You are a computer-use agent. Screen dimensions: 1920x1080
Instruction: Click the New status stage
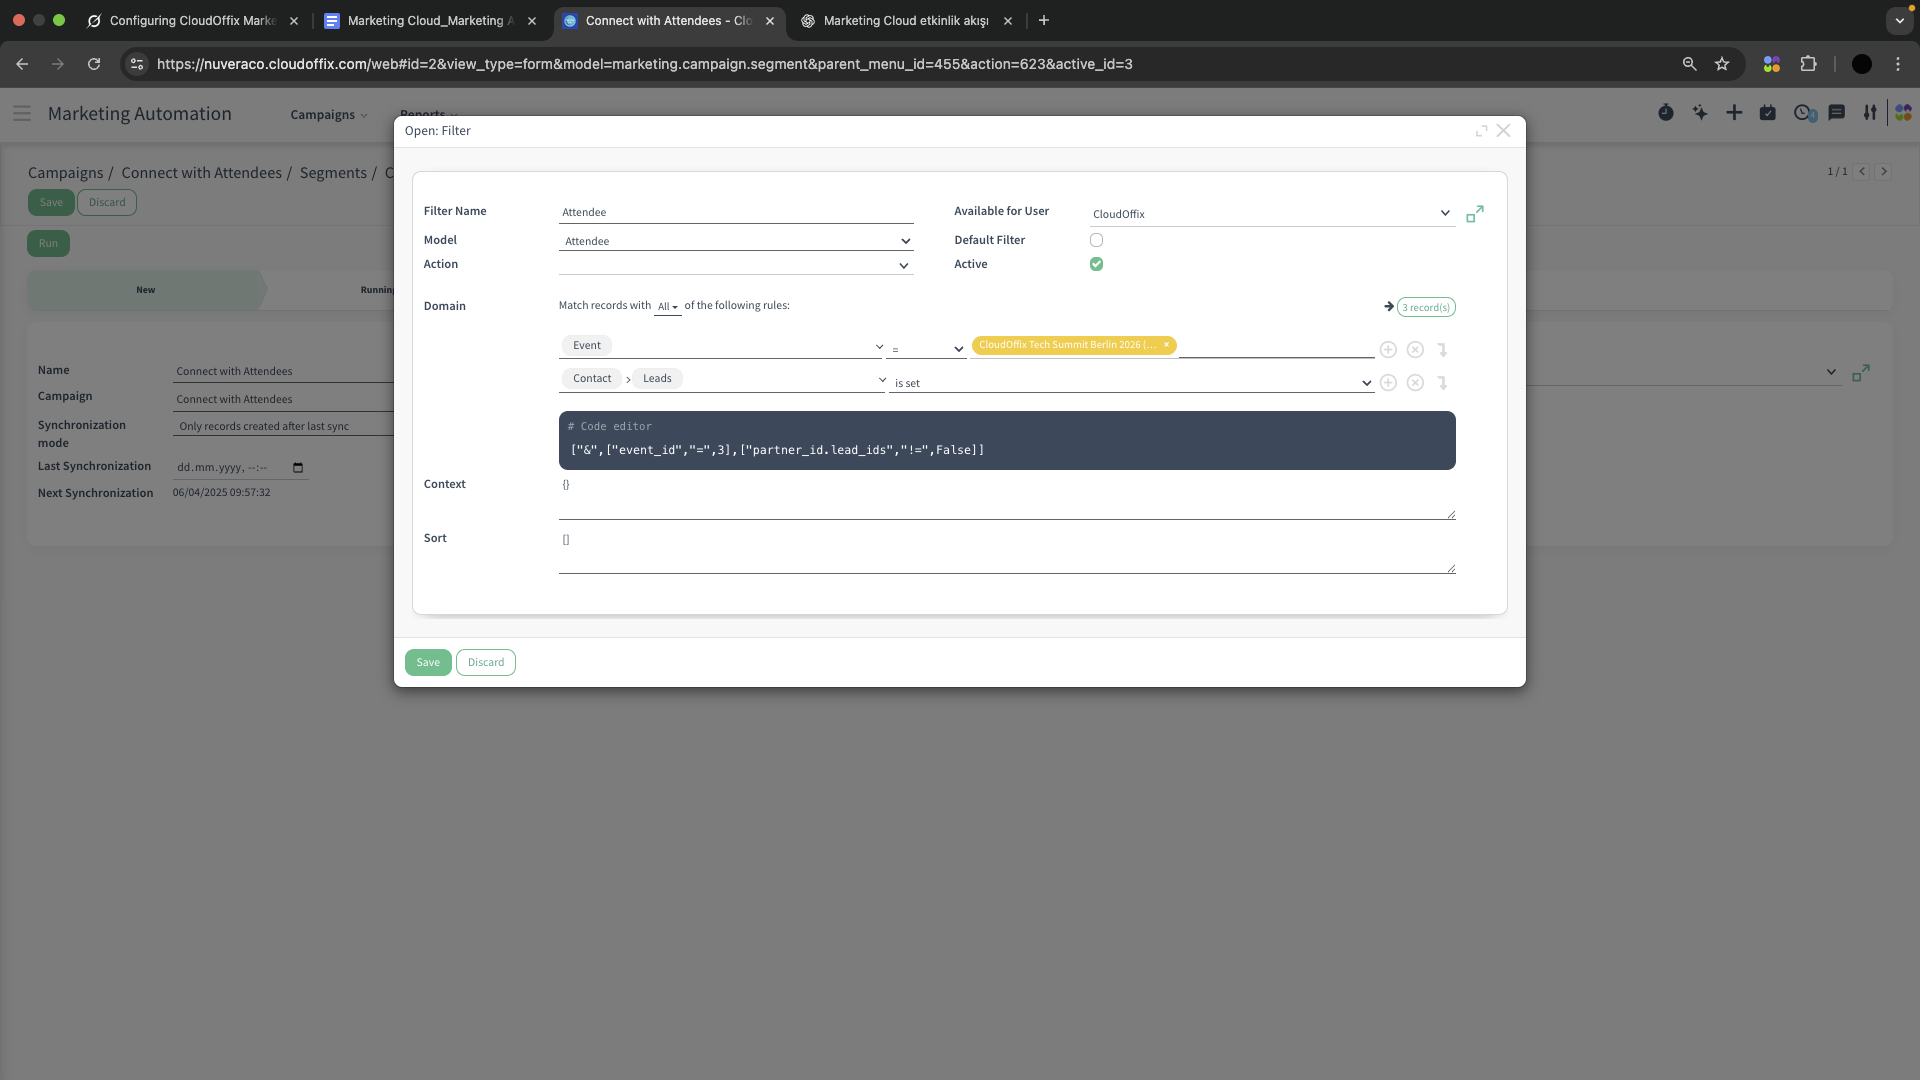(x=146, y=290)
